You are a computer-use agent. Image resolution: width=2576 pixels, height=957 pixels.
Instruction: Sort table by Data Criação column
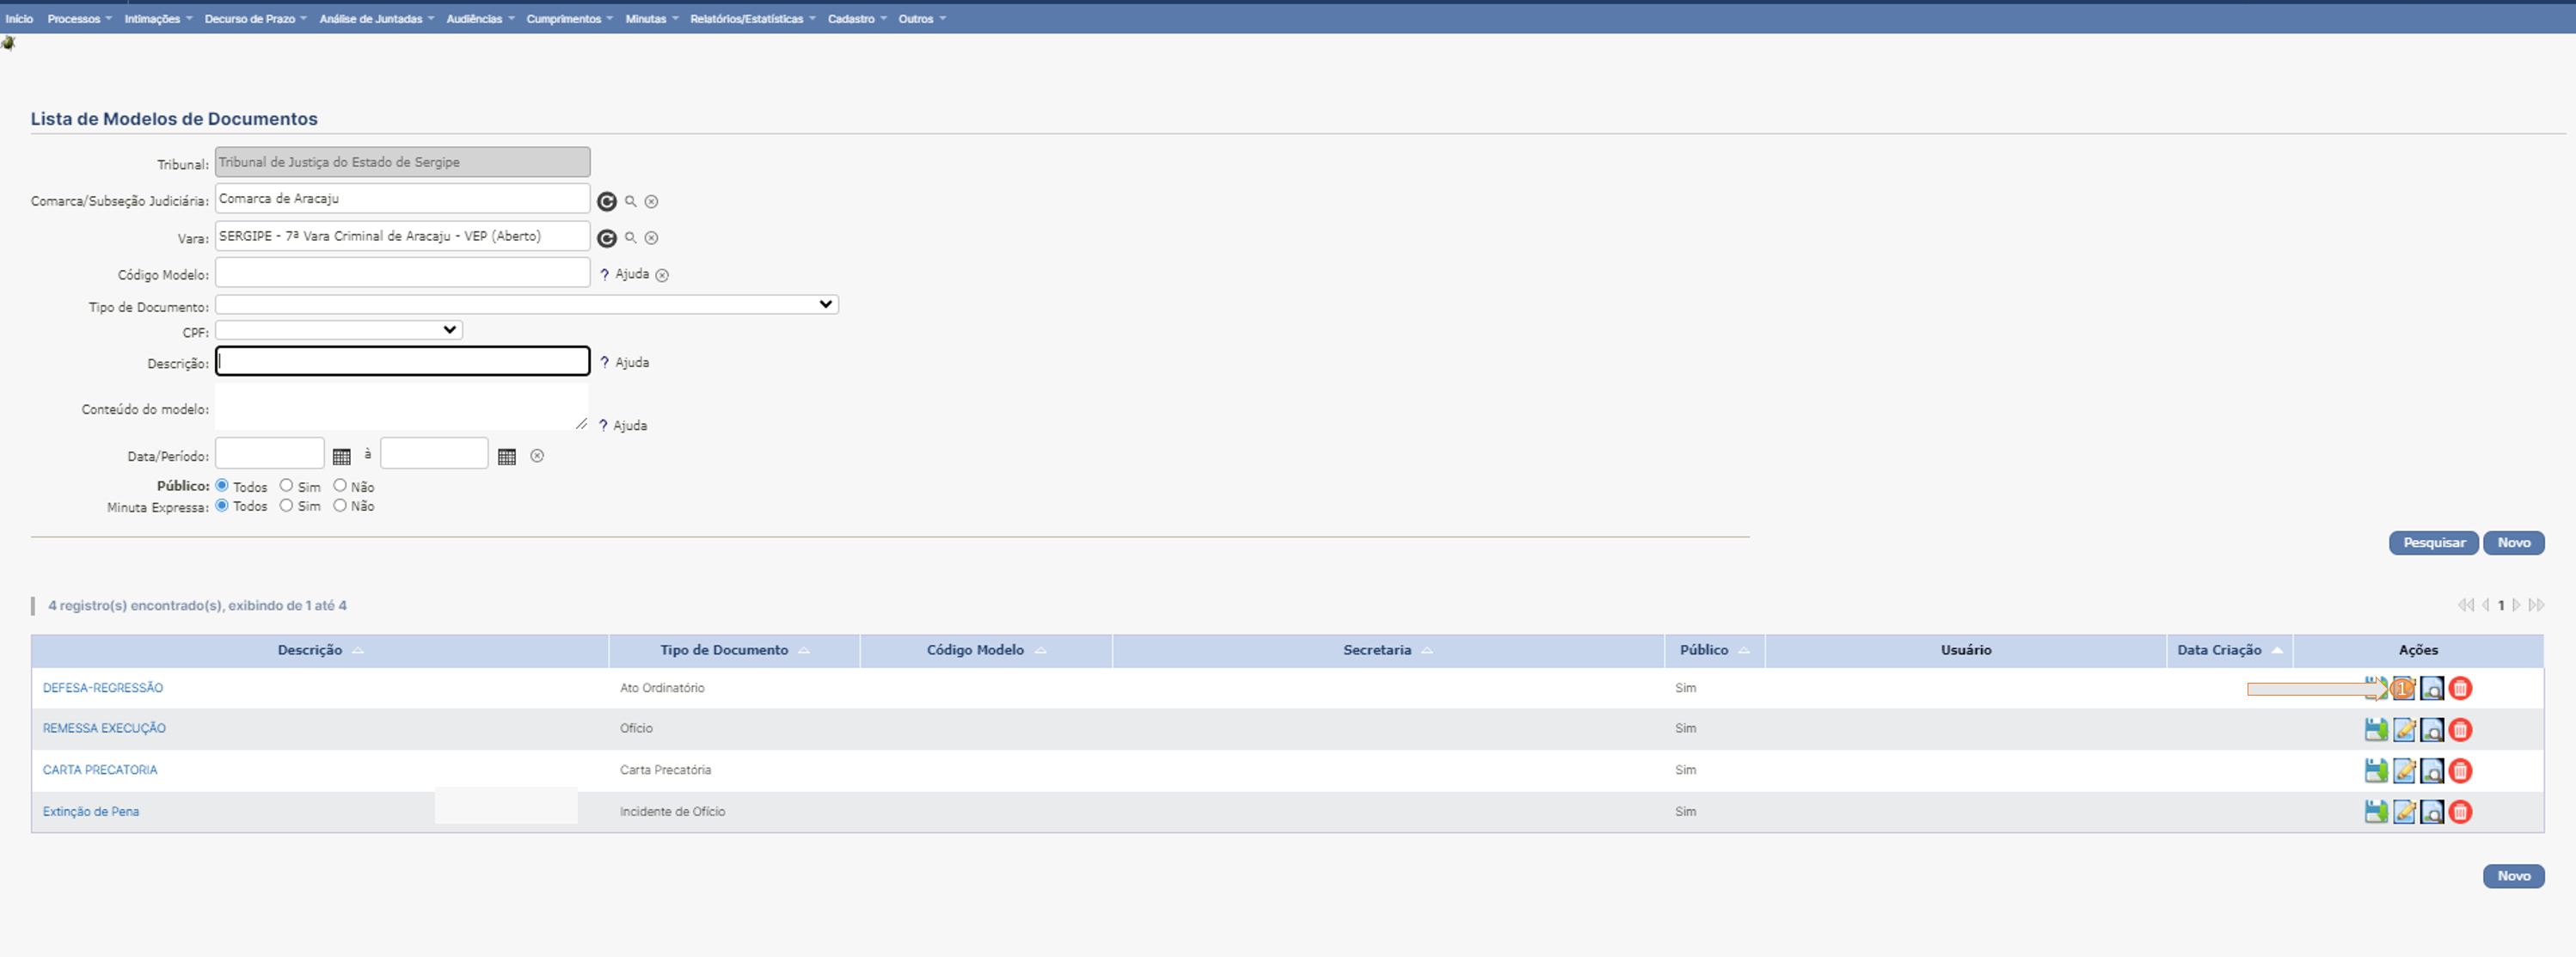(x=2229, y=650)
